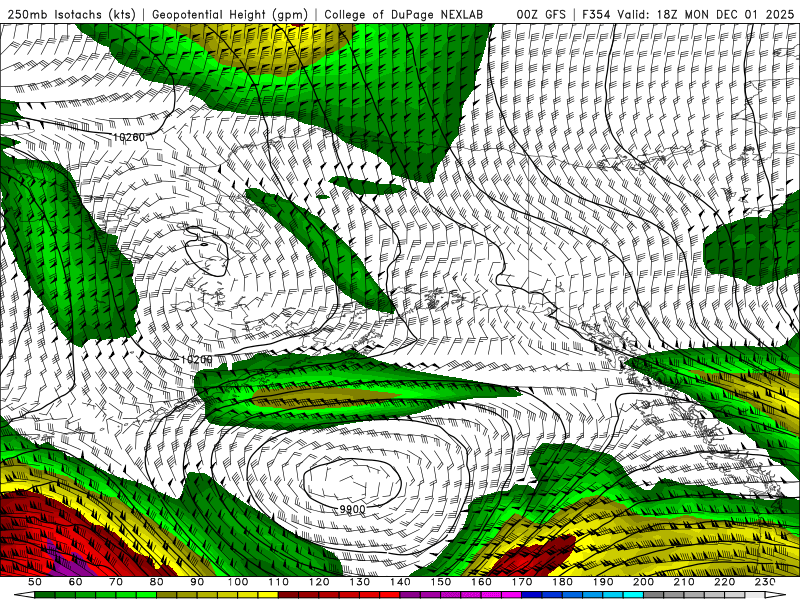
Task: Click the 'Geopotential Height (gpm)' header label
Action: point(230,15)
